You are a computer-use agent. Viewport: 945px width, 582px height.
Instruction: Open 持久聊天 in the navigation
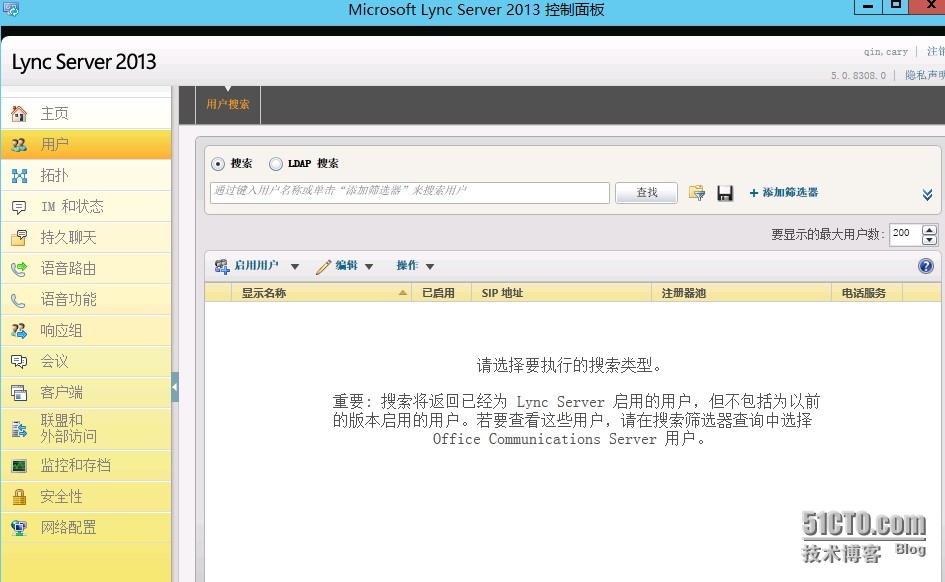[x=86, y=238]
